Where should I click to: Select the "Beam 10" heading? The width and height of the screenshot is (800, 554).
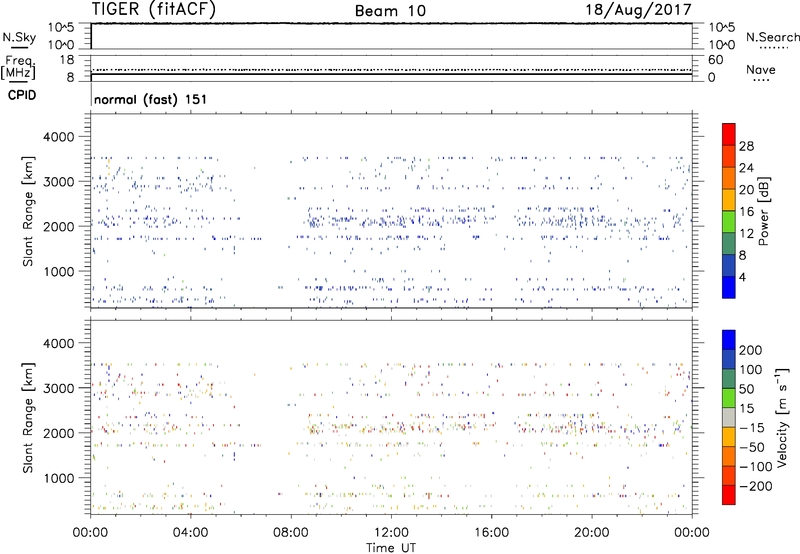point(390,11)
